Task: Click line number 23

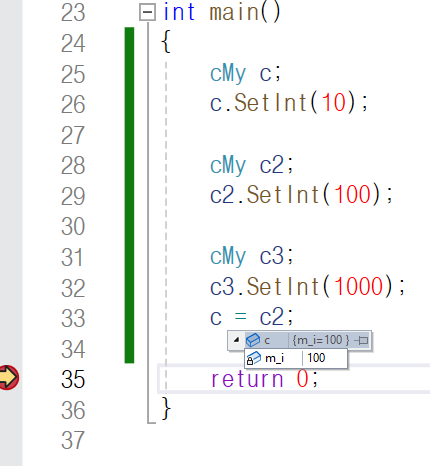Action: pyautogui.click(x=73, y=13)
